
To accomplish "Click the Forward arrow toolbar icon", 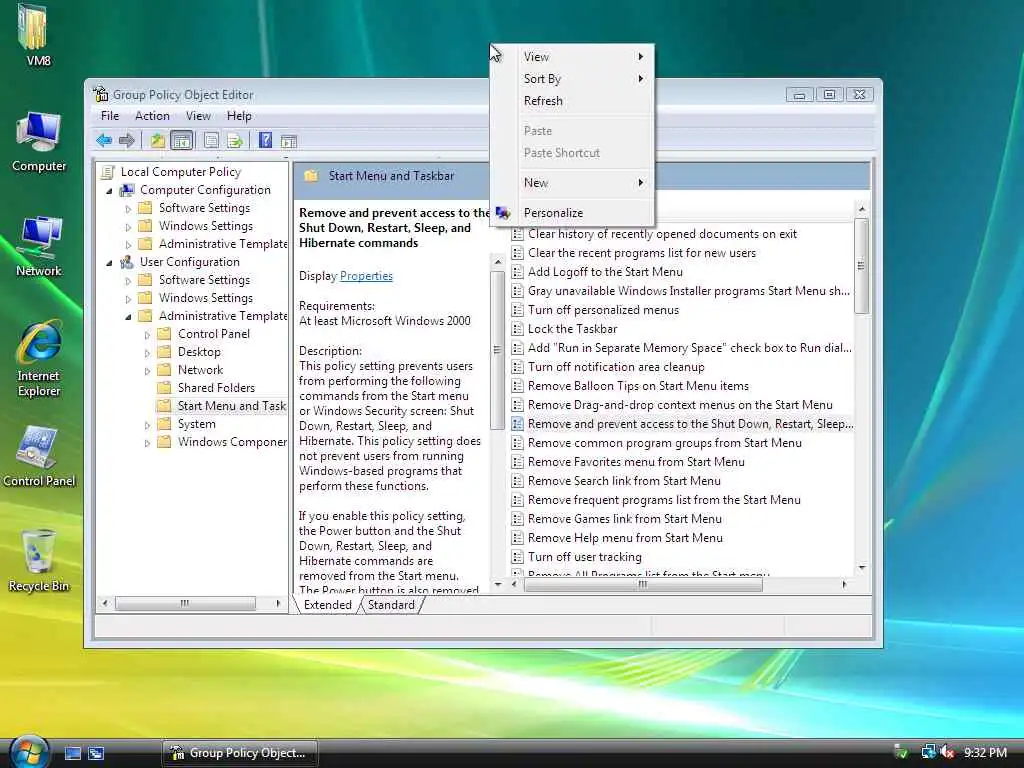I will (x=127, y=140).
